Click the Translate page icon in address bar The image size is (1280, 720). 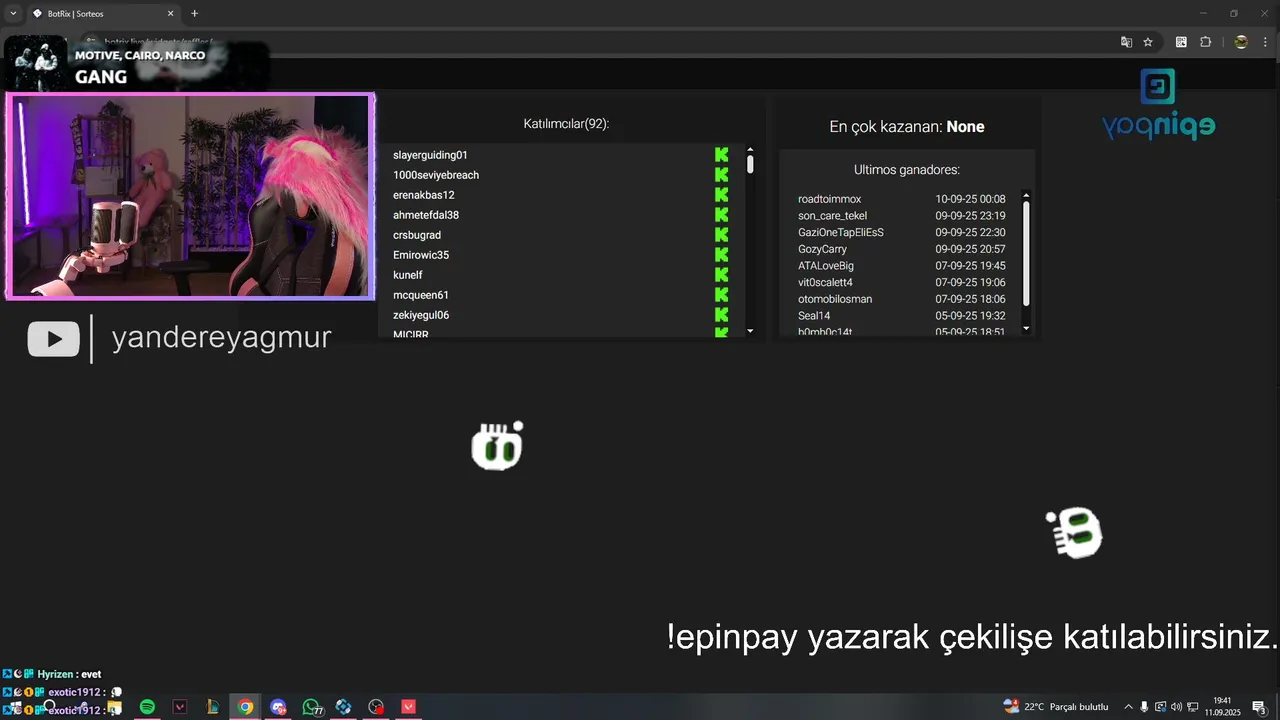click(x=1127, y=42)
